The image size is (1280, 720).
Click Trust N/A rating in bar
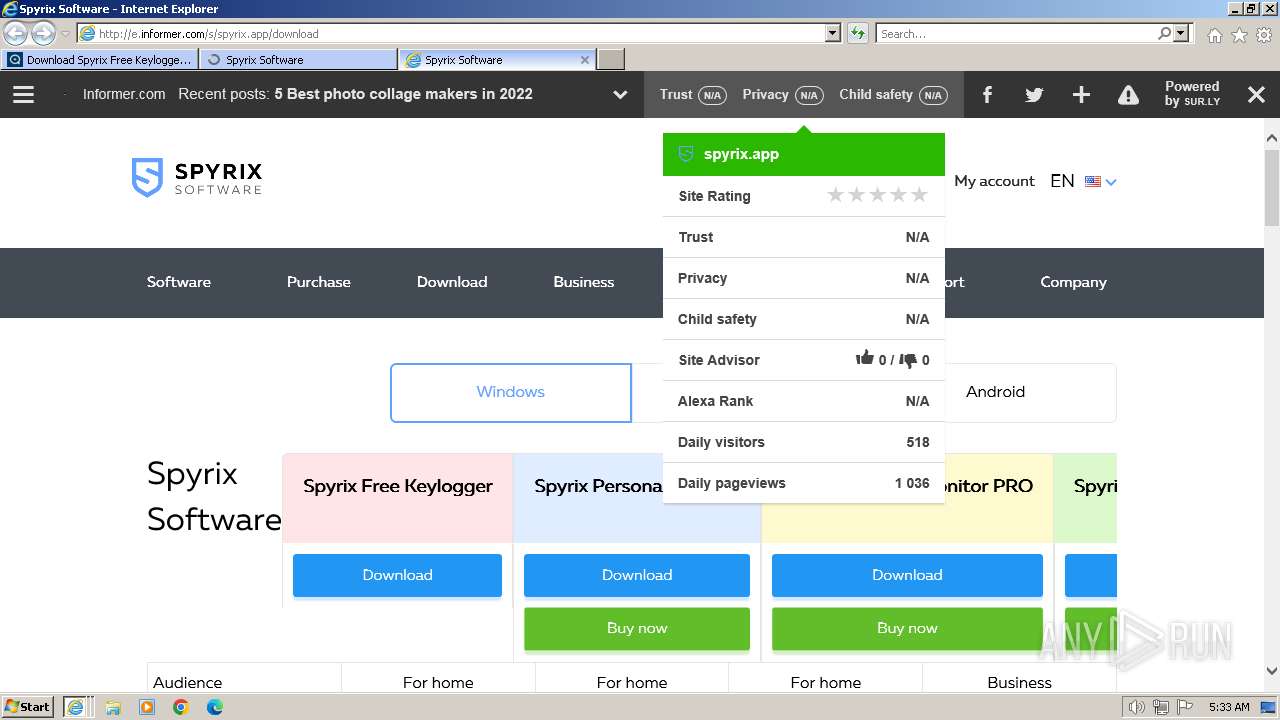pos(693,95)
